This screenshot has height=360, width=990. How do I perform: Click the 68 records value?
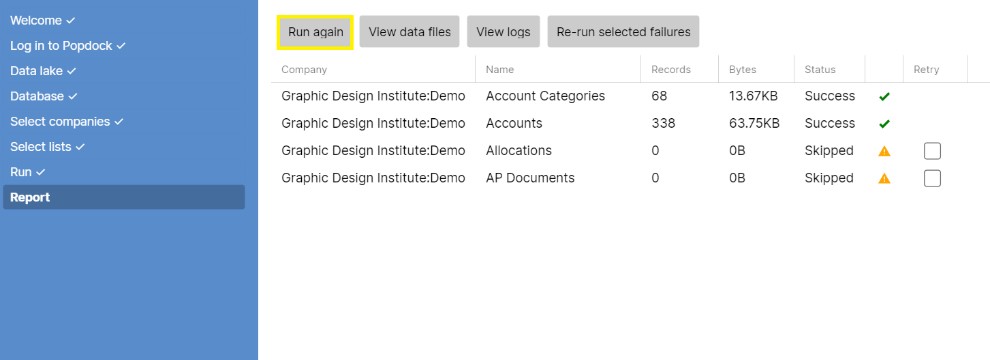point(659,96)
